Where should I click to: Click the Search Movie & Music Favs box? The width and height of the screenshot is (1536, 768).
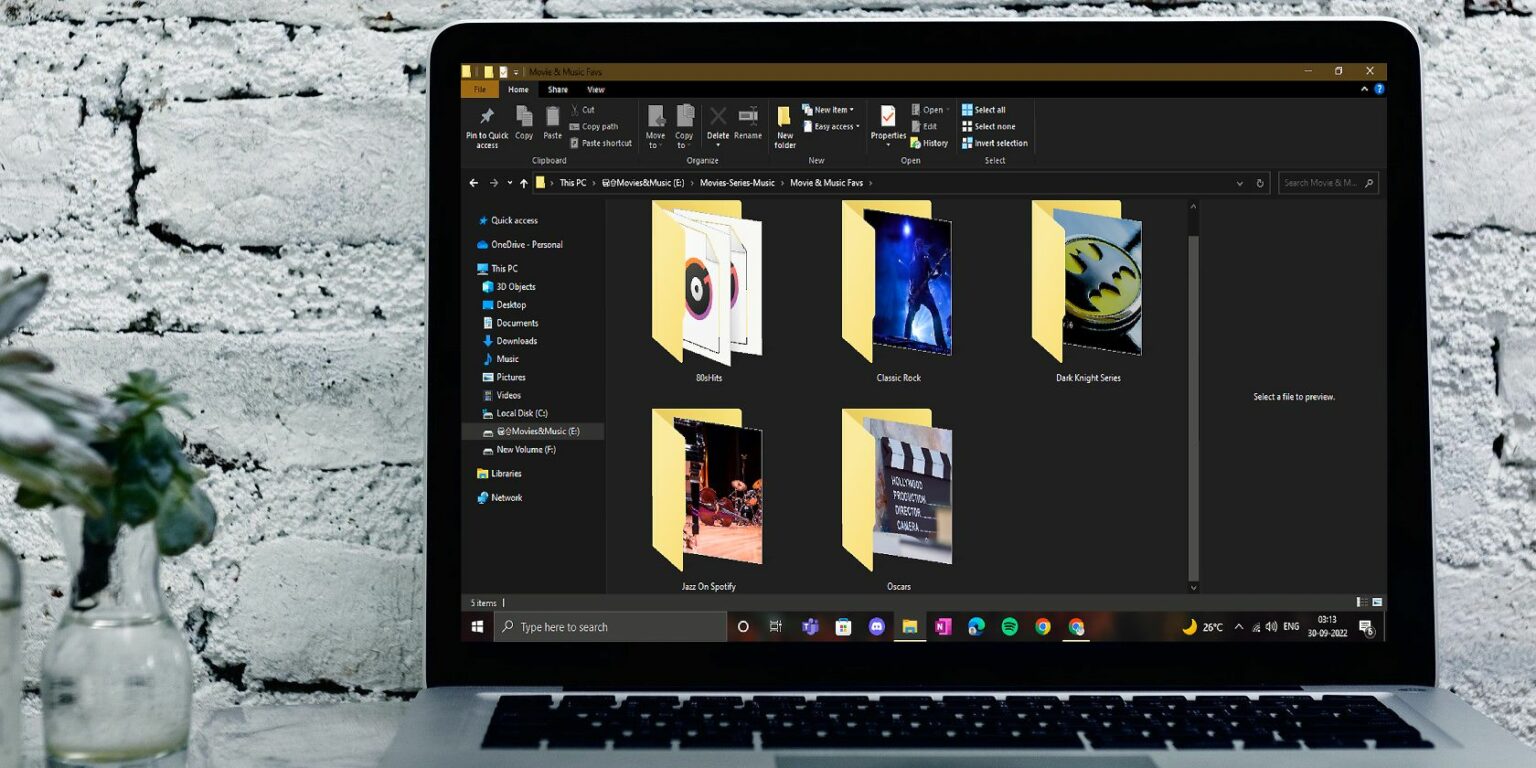(1322, 183)
